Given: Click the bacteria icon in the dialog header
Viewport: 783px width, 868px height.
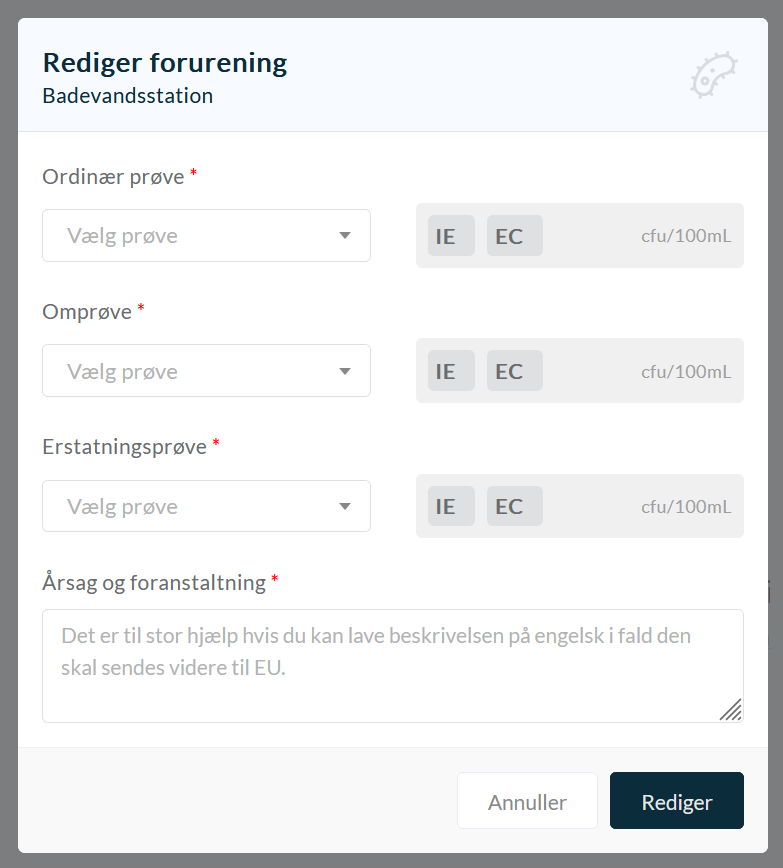Looking at the screenshot, I should tap(714, 75).
